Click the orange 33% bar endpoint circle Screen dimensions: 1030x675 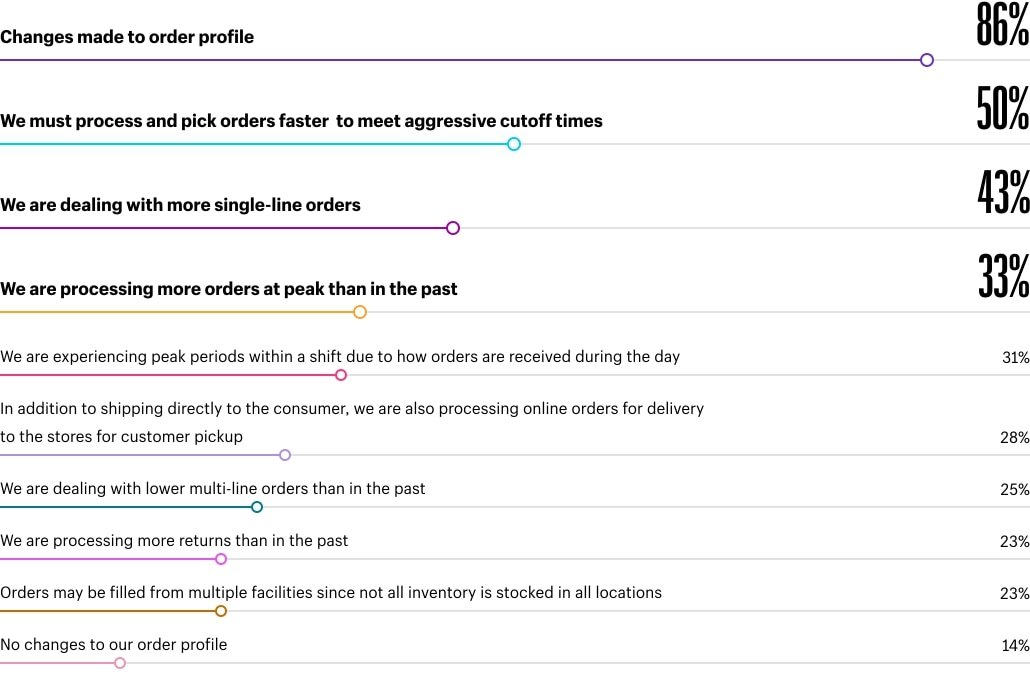coord(360,312)
